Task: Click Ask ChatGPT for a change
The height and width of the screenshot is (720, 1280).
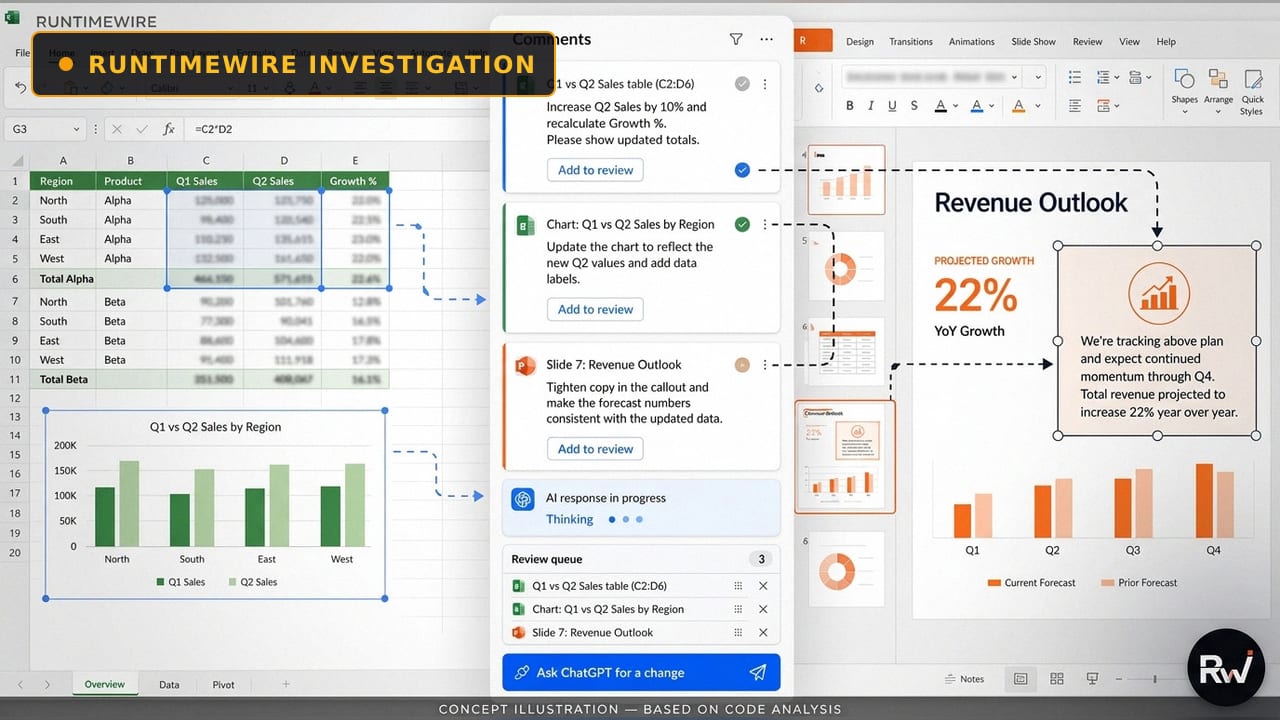Action: (641, 673)
